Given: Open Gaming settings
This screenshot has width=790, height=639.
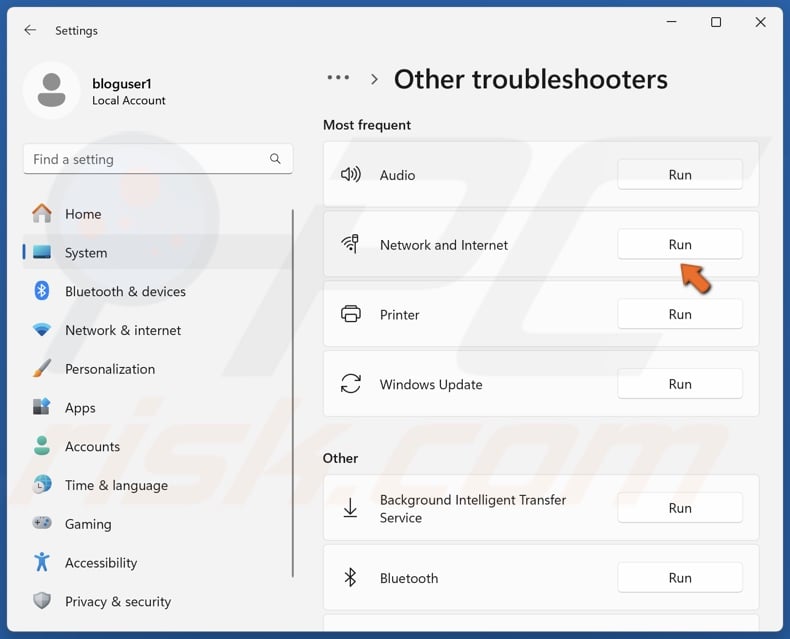Looking at the screenshot, I should (x=157, y=524).
